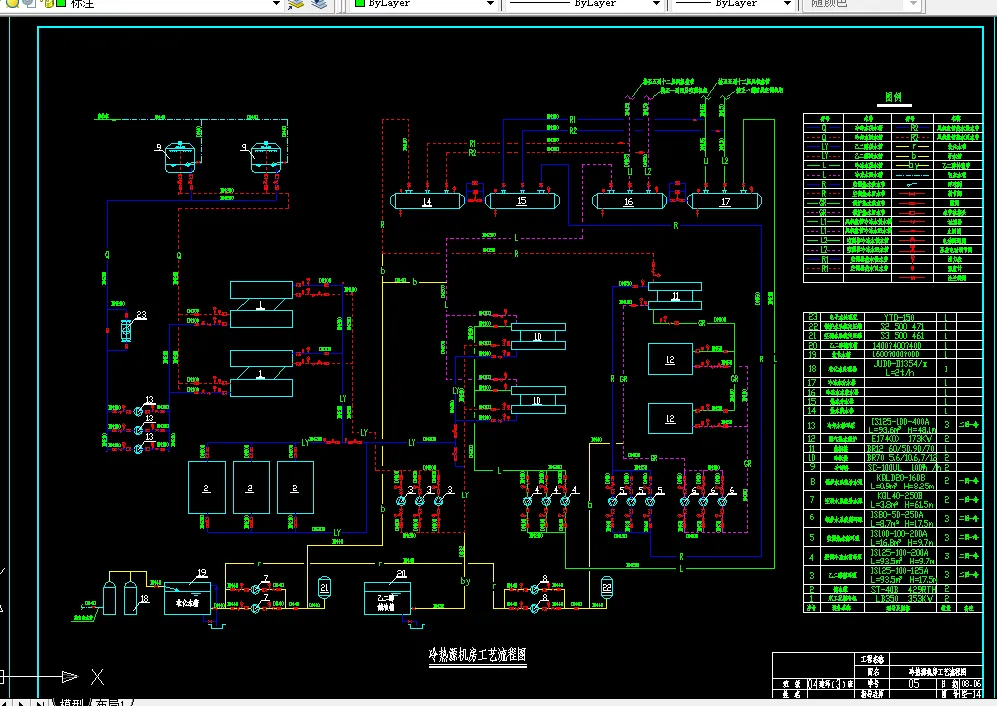Switch to the 布局1 layout tab
This screenshot has height=706, width=997.
pos(112,702)
